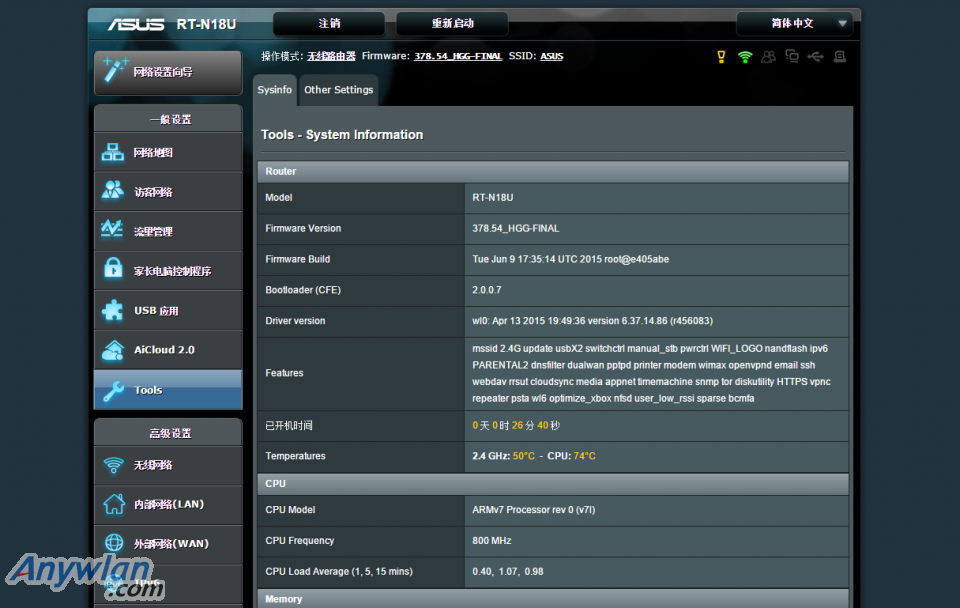The image size is (960, 608).
Task: Click the overlapping screens status icon
Action: click(x=792, y=57)
